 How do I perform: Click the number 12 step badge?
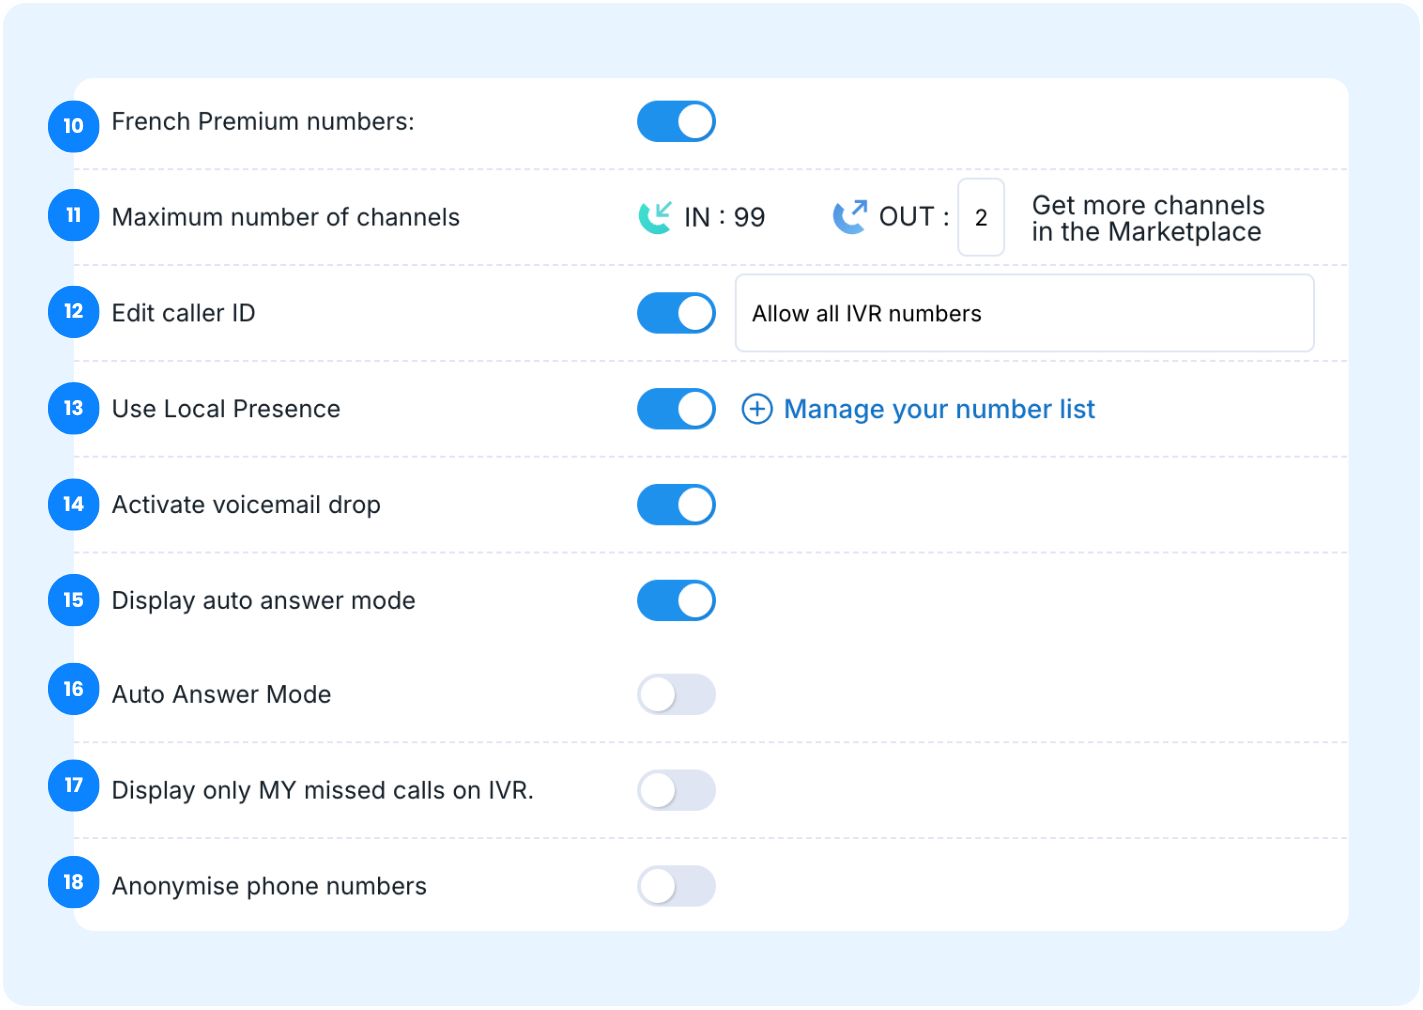tap(74, 312)
